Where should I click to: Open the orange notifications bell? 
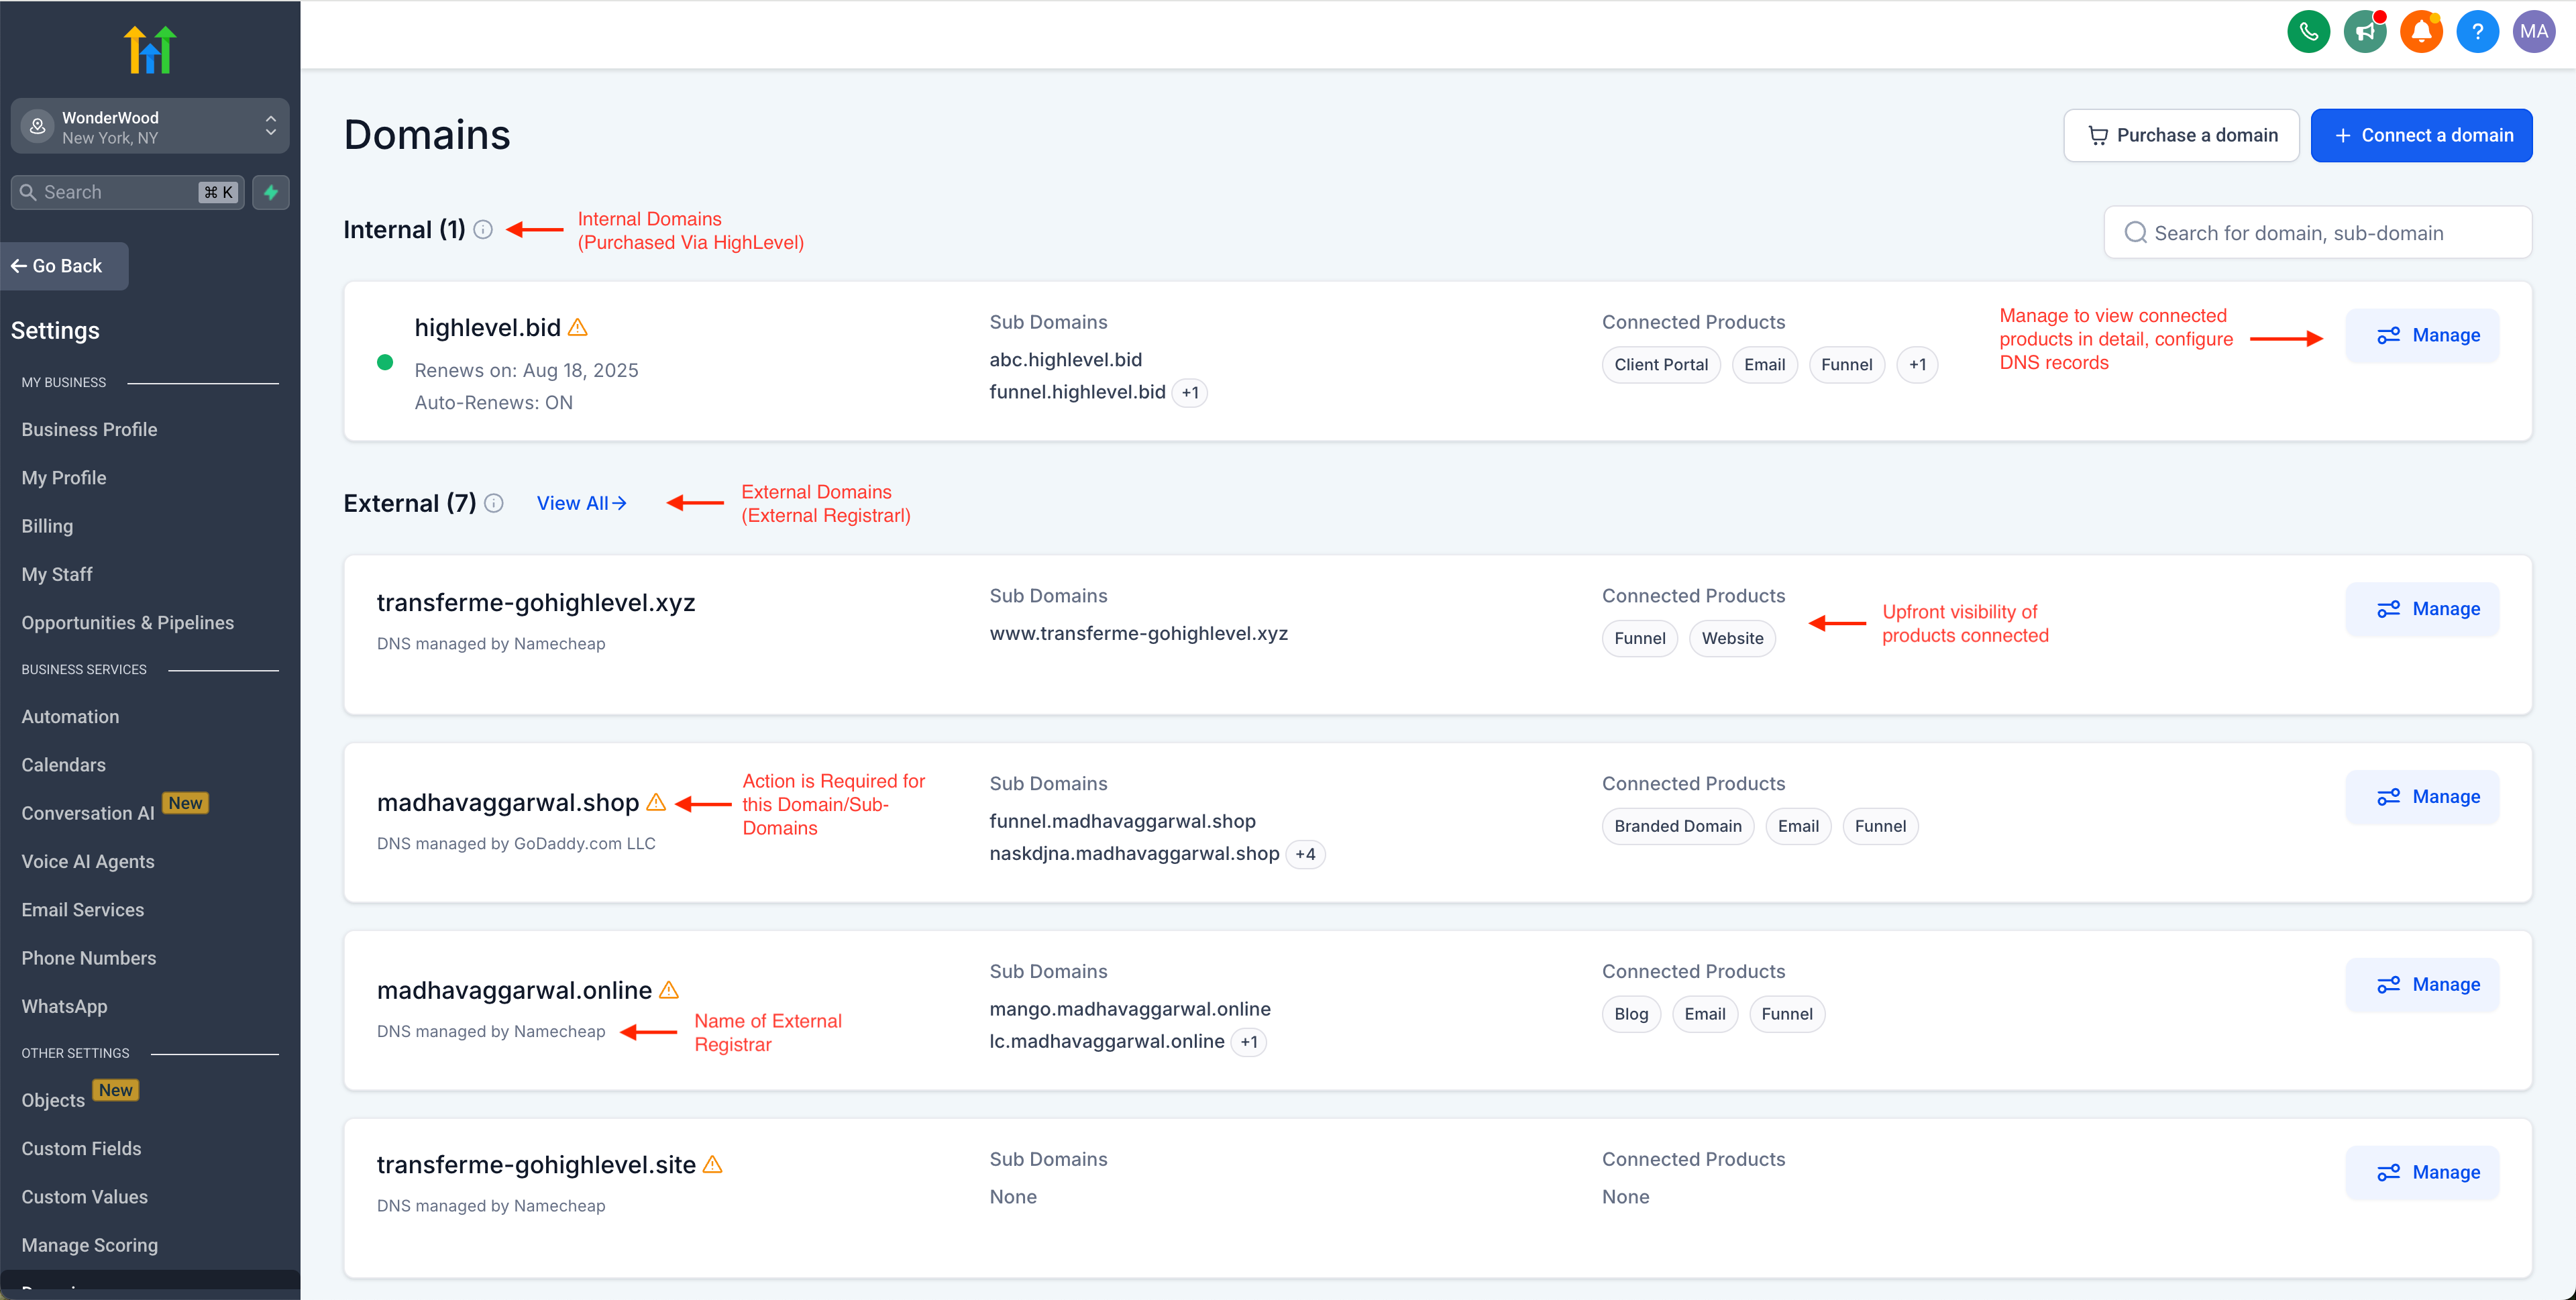(2421, 32)
